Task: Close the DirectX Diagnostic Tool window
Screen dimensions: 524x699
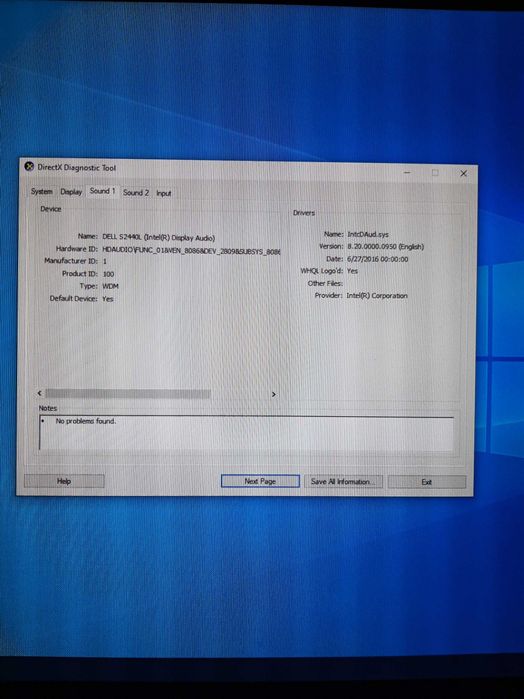Action: tap(463, 173)
